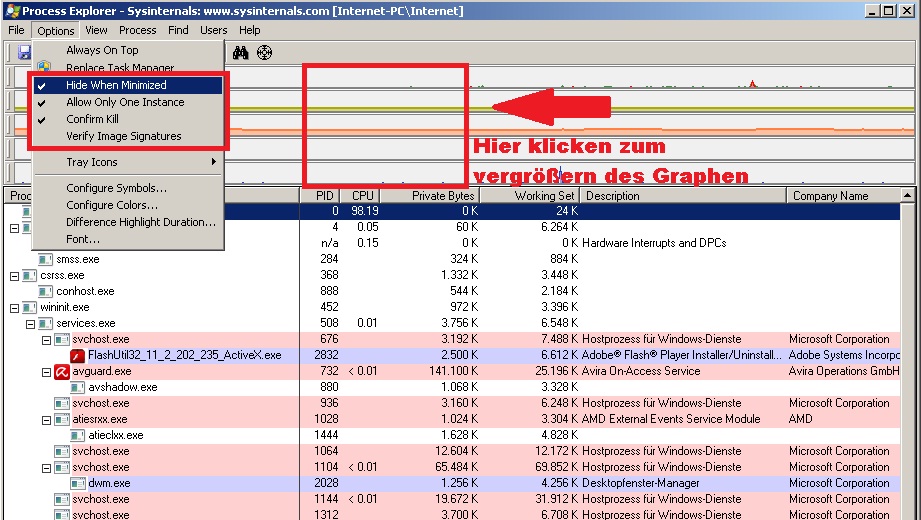The height and width of the screenshot is (520, 921).
Task: Click the crosshair Find Window's Process icon
Action: tap(264, 53)
